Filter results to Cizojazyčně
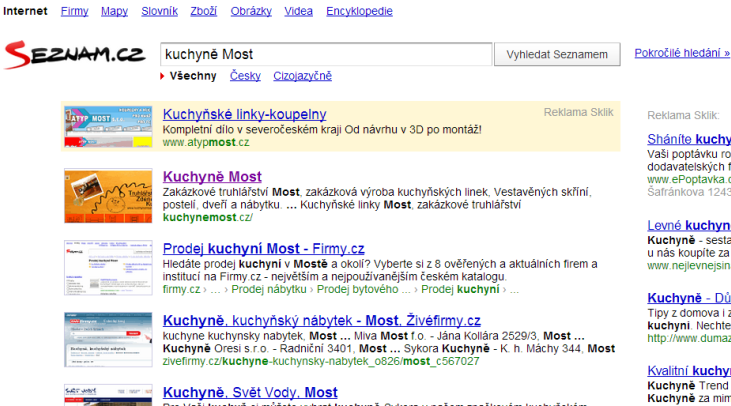731x406 pixels. (303, 76)
